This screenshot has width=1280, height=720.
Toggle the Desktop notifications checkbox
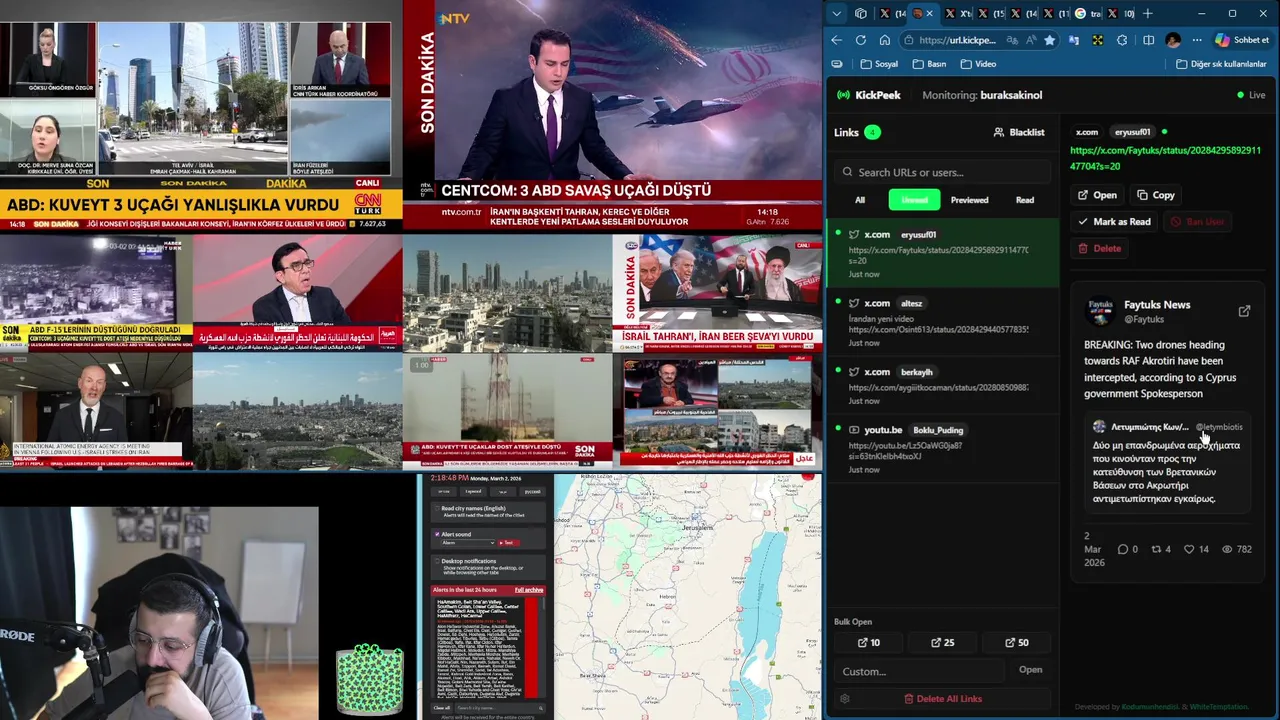[x=436, y=561]
